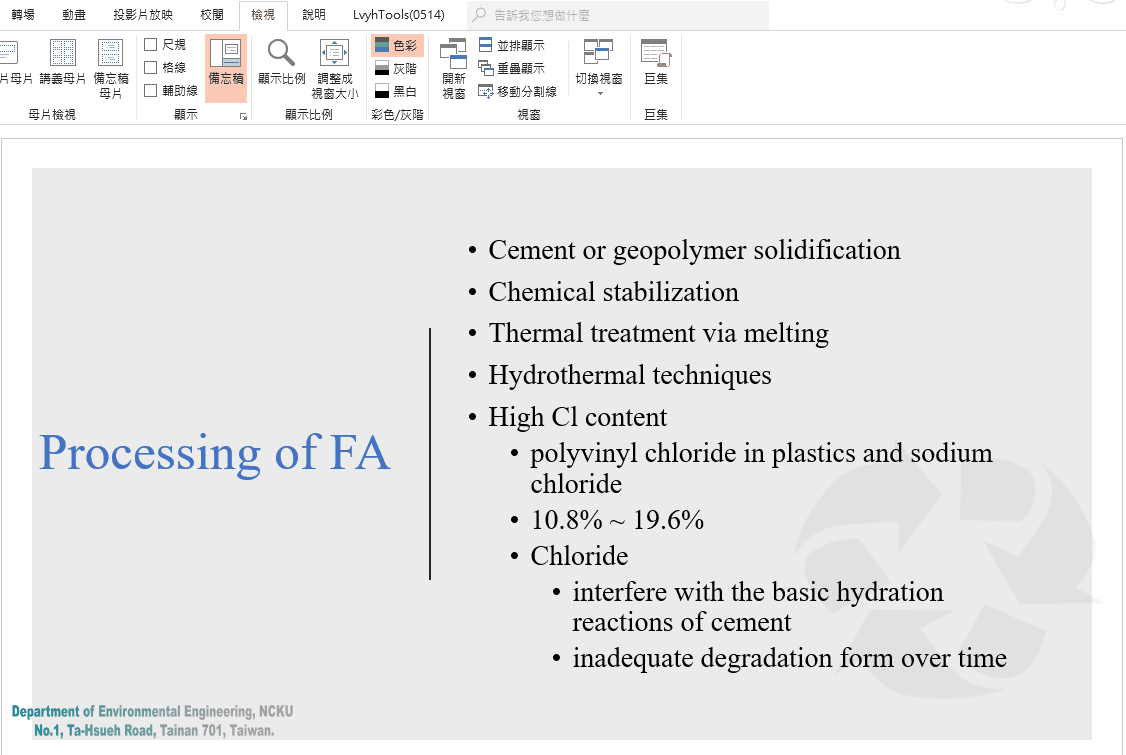Select the View (檢視) tab
Viewport: 1126px width, 755px height.
[263, 14]
